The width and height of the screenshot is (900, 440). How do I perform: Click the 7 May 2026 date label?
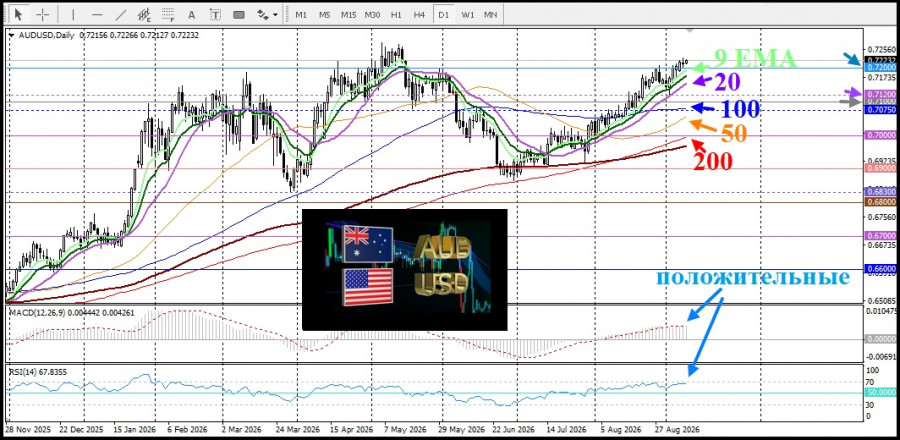pos(407,430)
